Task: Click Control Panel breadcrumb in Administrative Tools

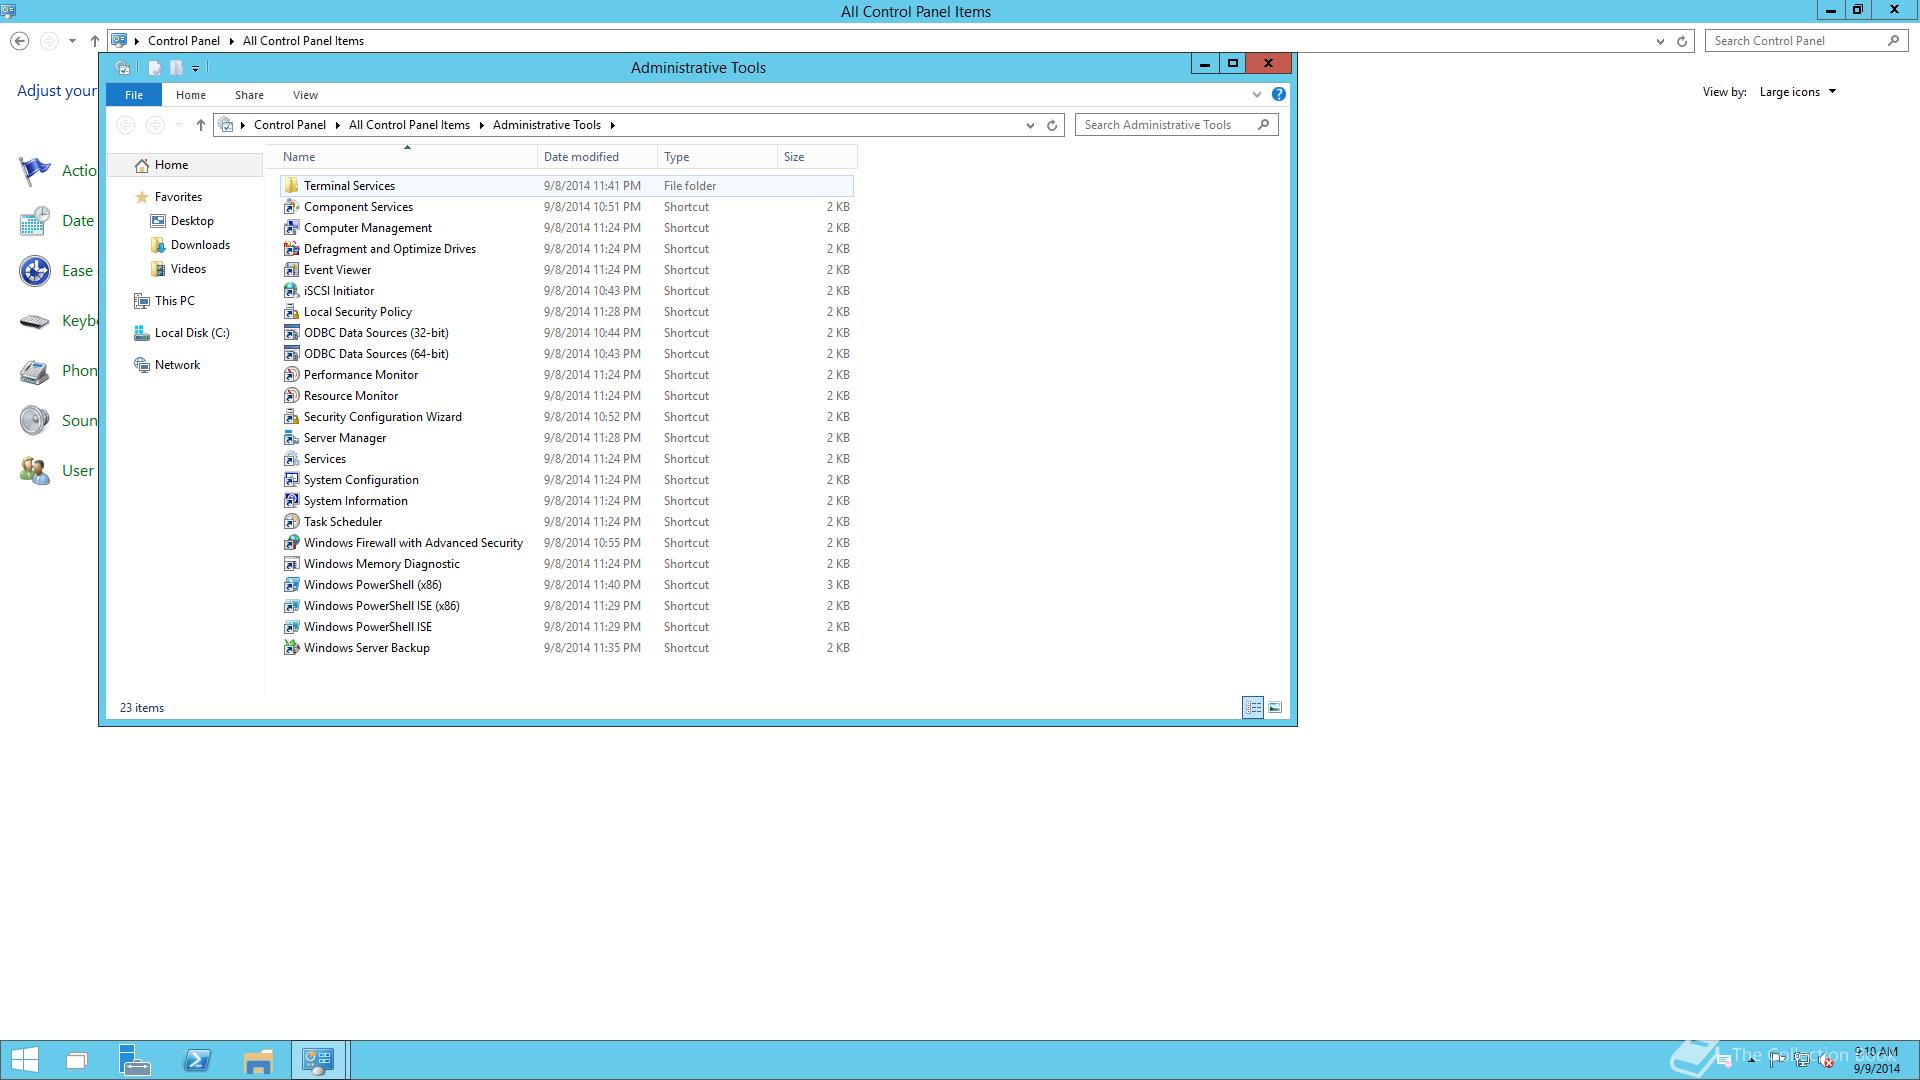Action: click(x=289, y=125)
